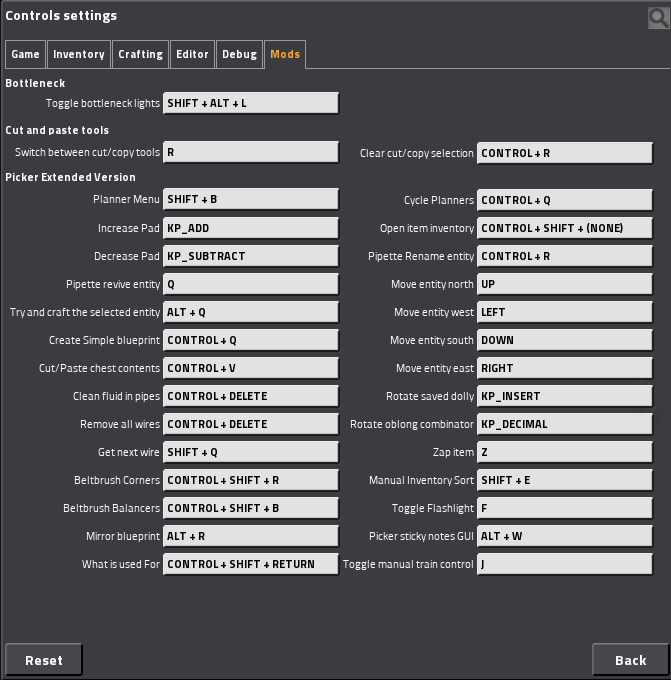Image resolution: width=671 pixels, height=680 pixels.
Task: Change Remove all wires keybinding
Action: tap(251, 424)
